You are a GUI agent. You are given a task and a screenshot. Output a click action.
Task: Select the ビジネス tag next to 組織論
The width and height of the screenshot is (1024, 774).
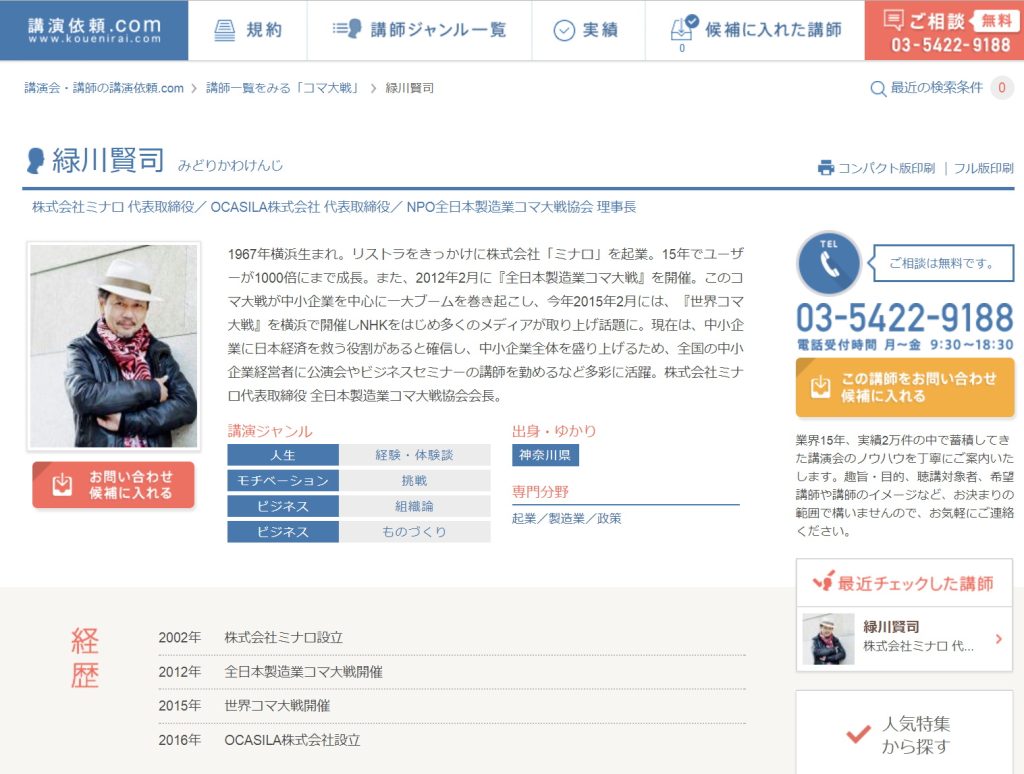(283, 506)
